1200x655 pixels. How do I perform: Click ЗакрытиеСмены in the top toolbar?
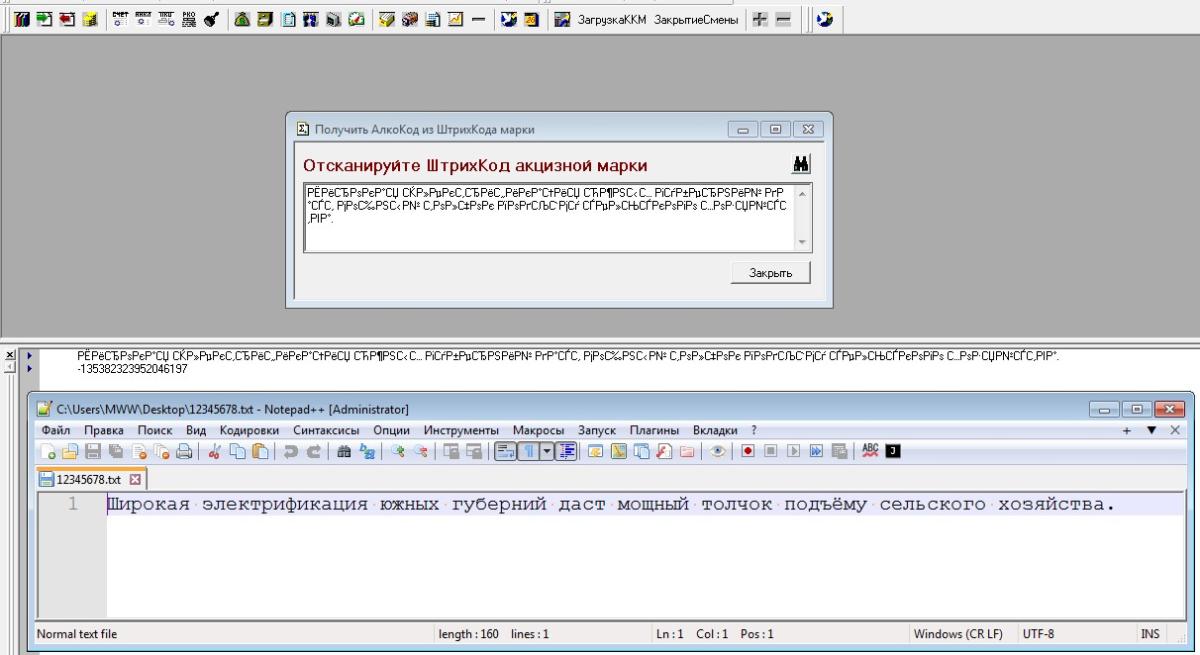click(x=695, y=20)
